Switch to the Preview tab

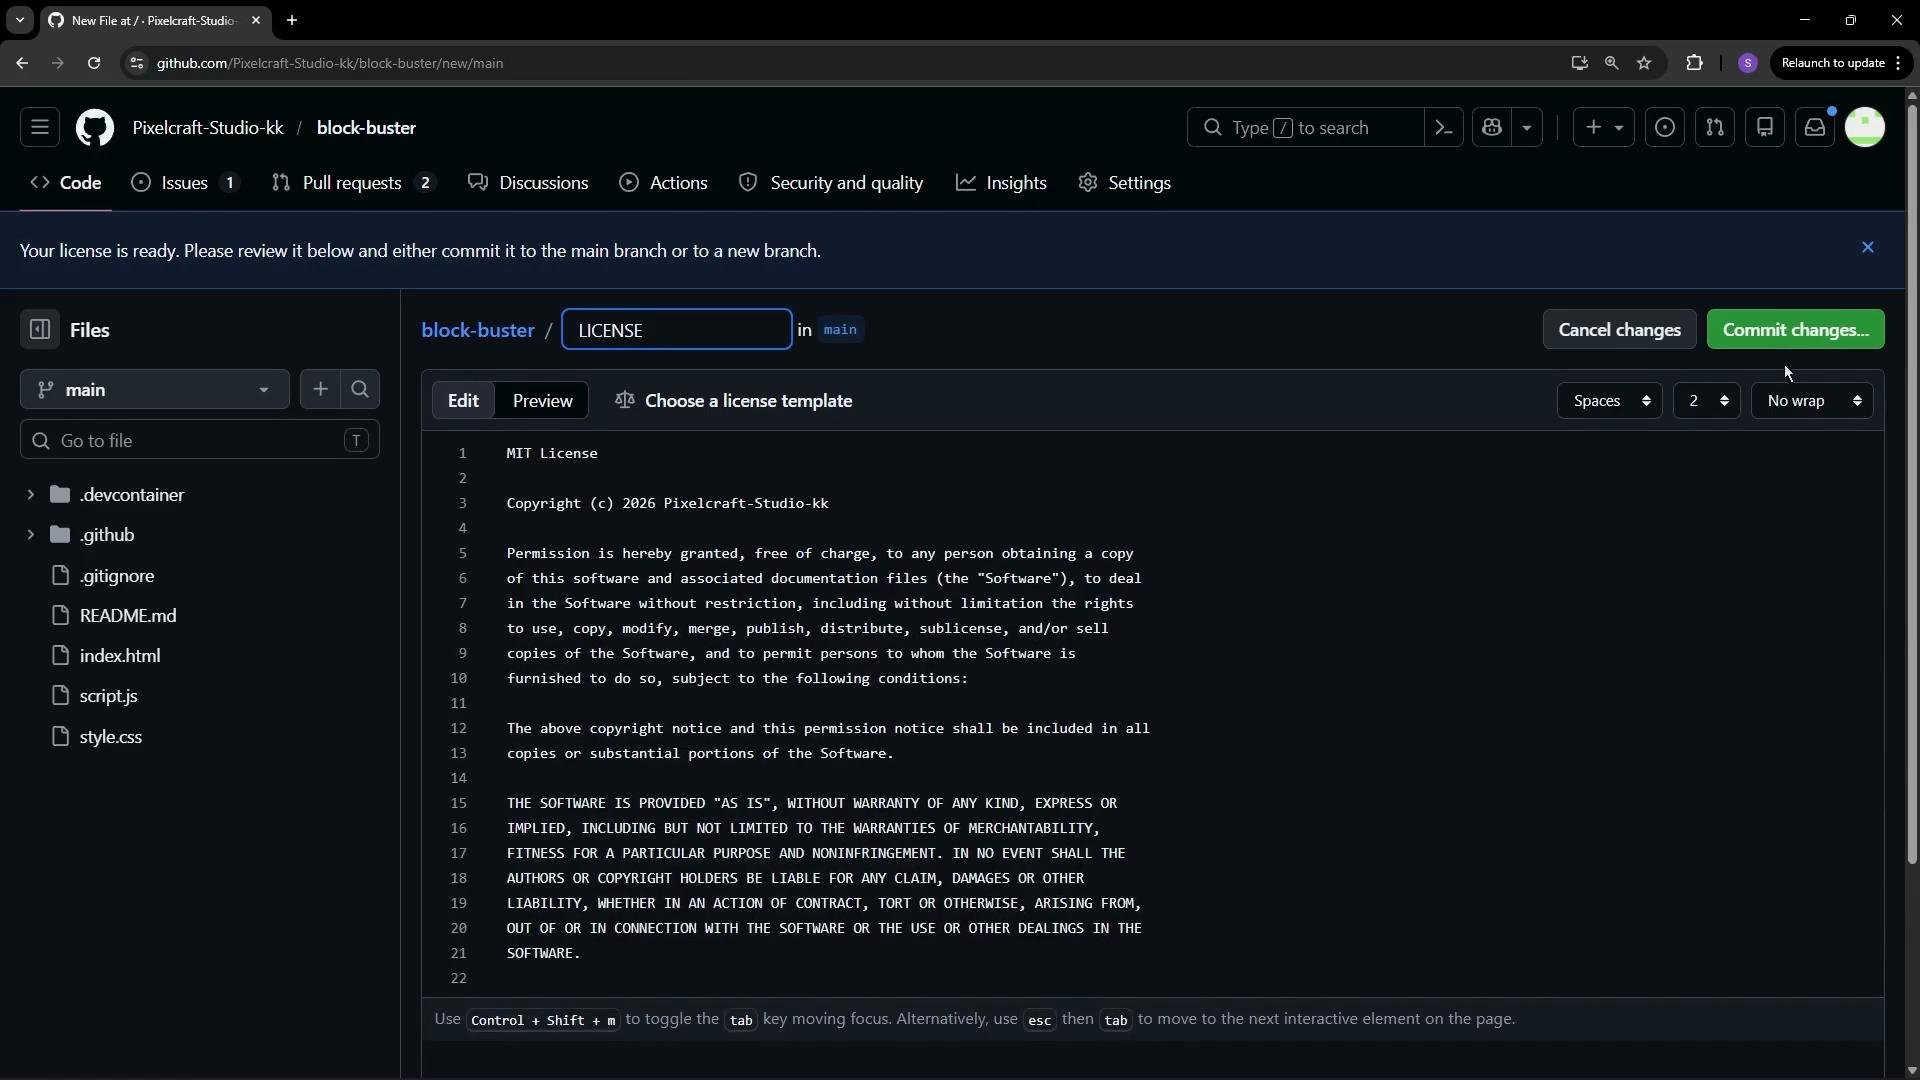tap(542, 401)
